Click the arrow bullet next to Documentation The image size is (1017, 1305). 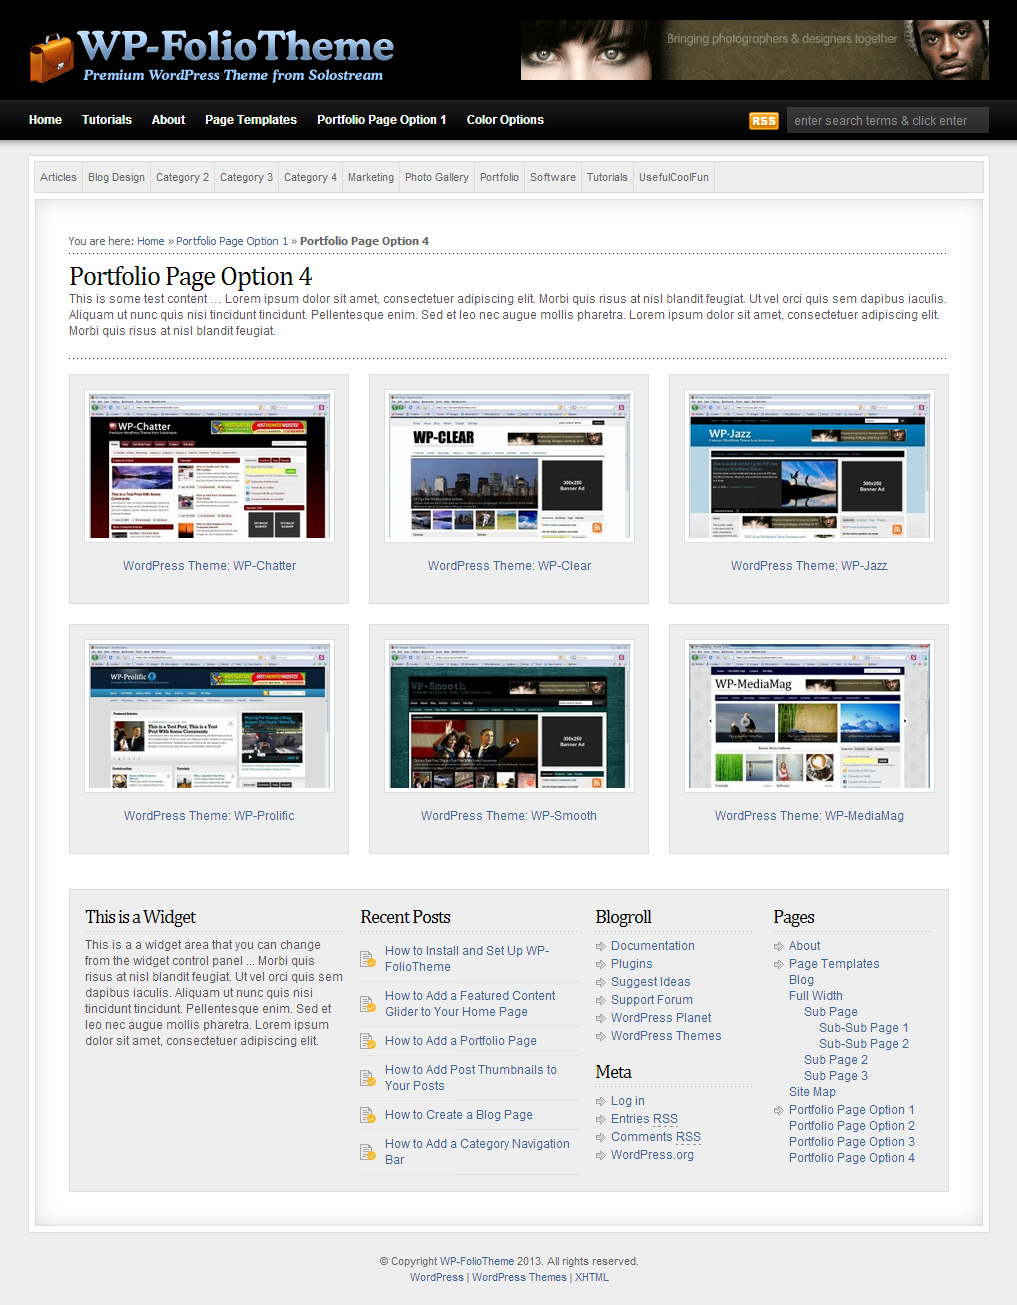[601, 946]
